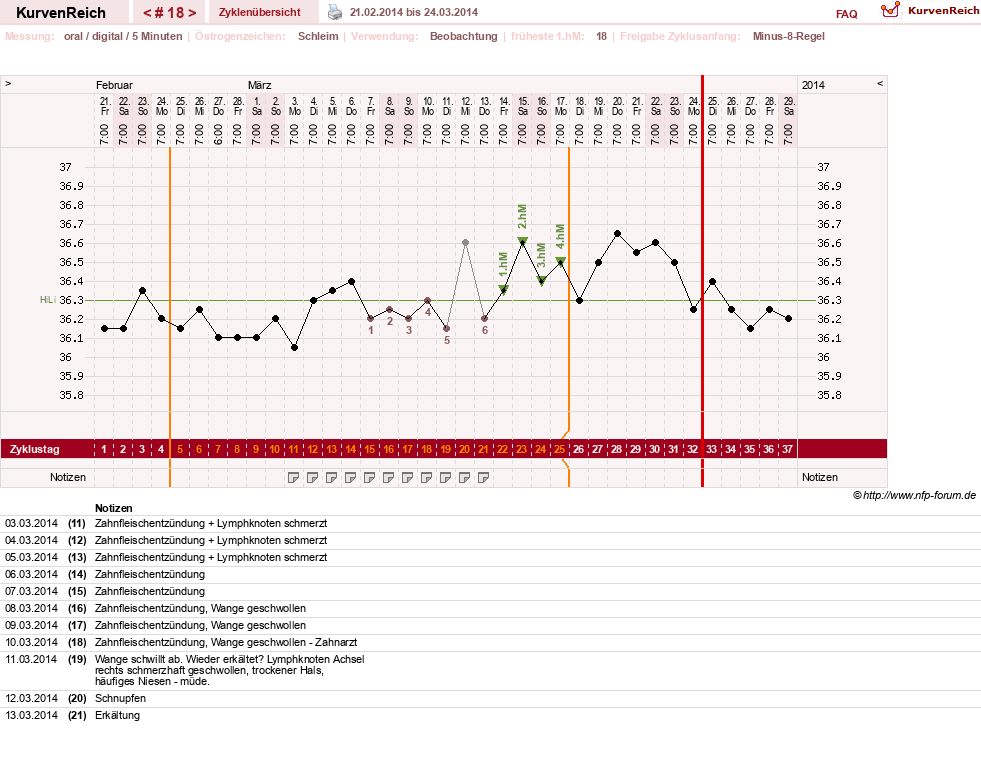The image size is (981, 775).
Task: Open note icon for cycle day 13
Action: (x=332, y=478)
